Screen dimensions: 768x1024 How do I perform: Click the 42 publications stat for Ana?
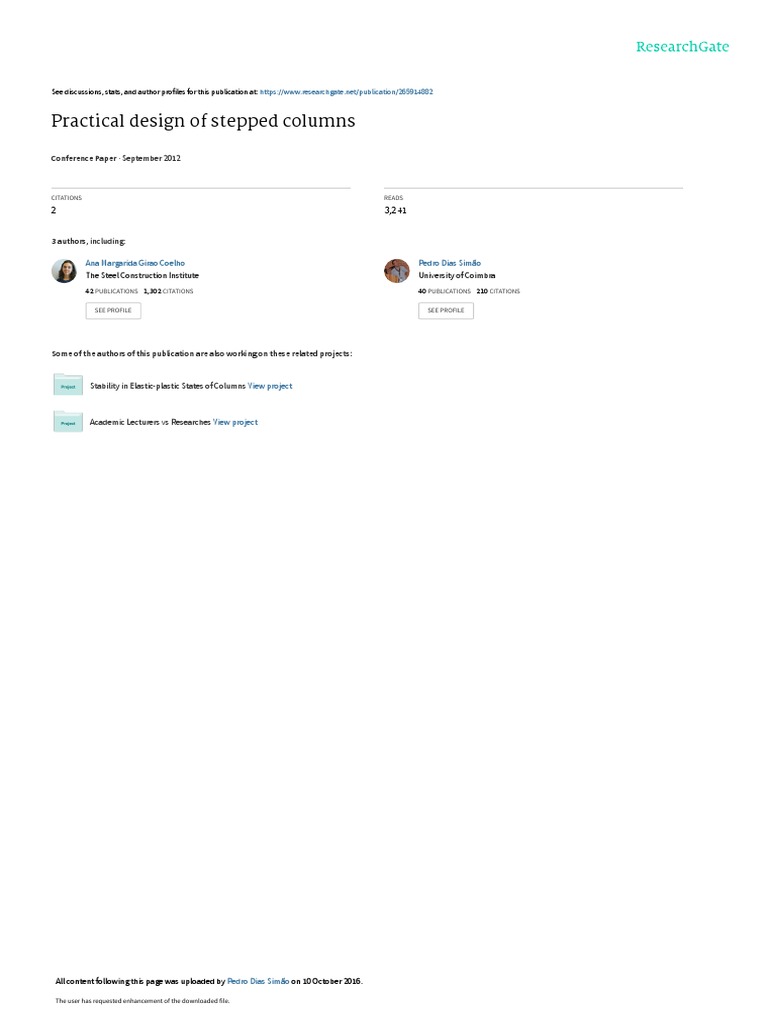(111, 291)
